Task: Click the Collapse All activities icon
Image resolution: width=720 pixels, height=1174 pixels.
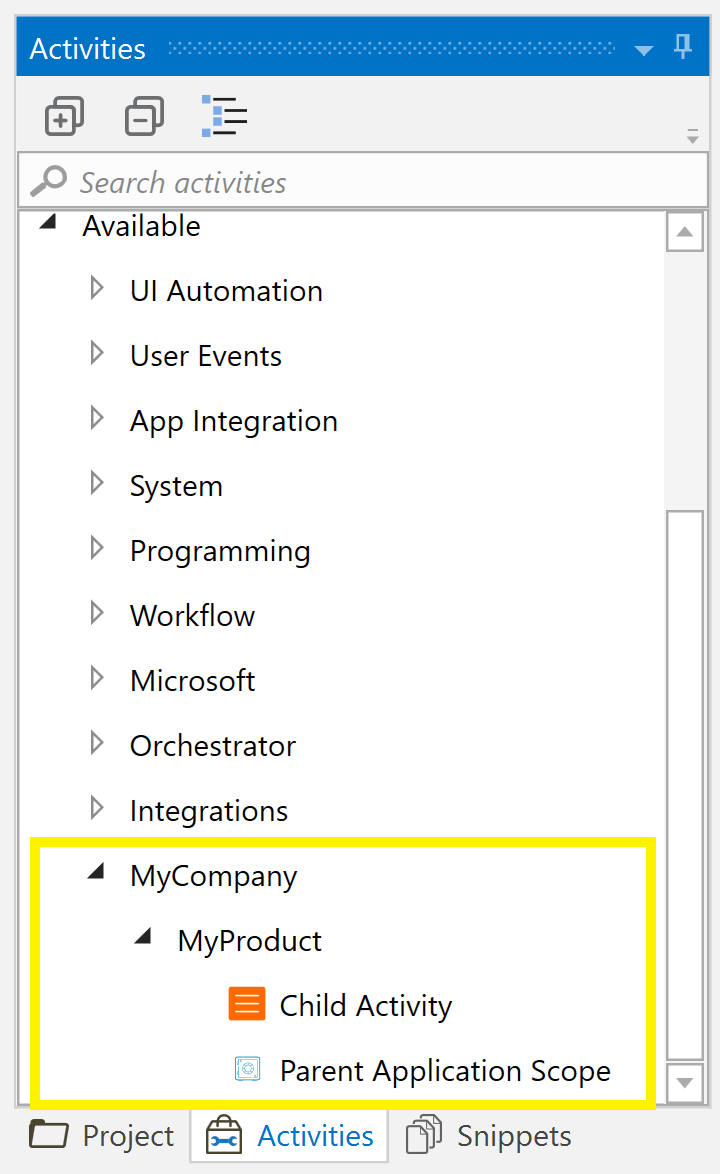Action: point(144,116)
